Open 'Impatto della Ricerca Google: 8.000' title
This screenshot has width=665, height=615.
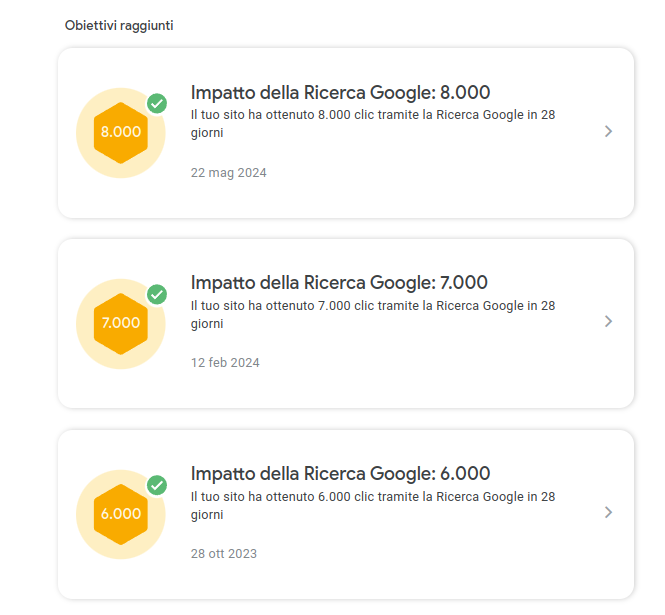pyautogui.click(x=340, y=92)
